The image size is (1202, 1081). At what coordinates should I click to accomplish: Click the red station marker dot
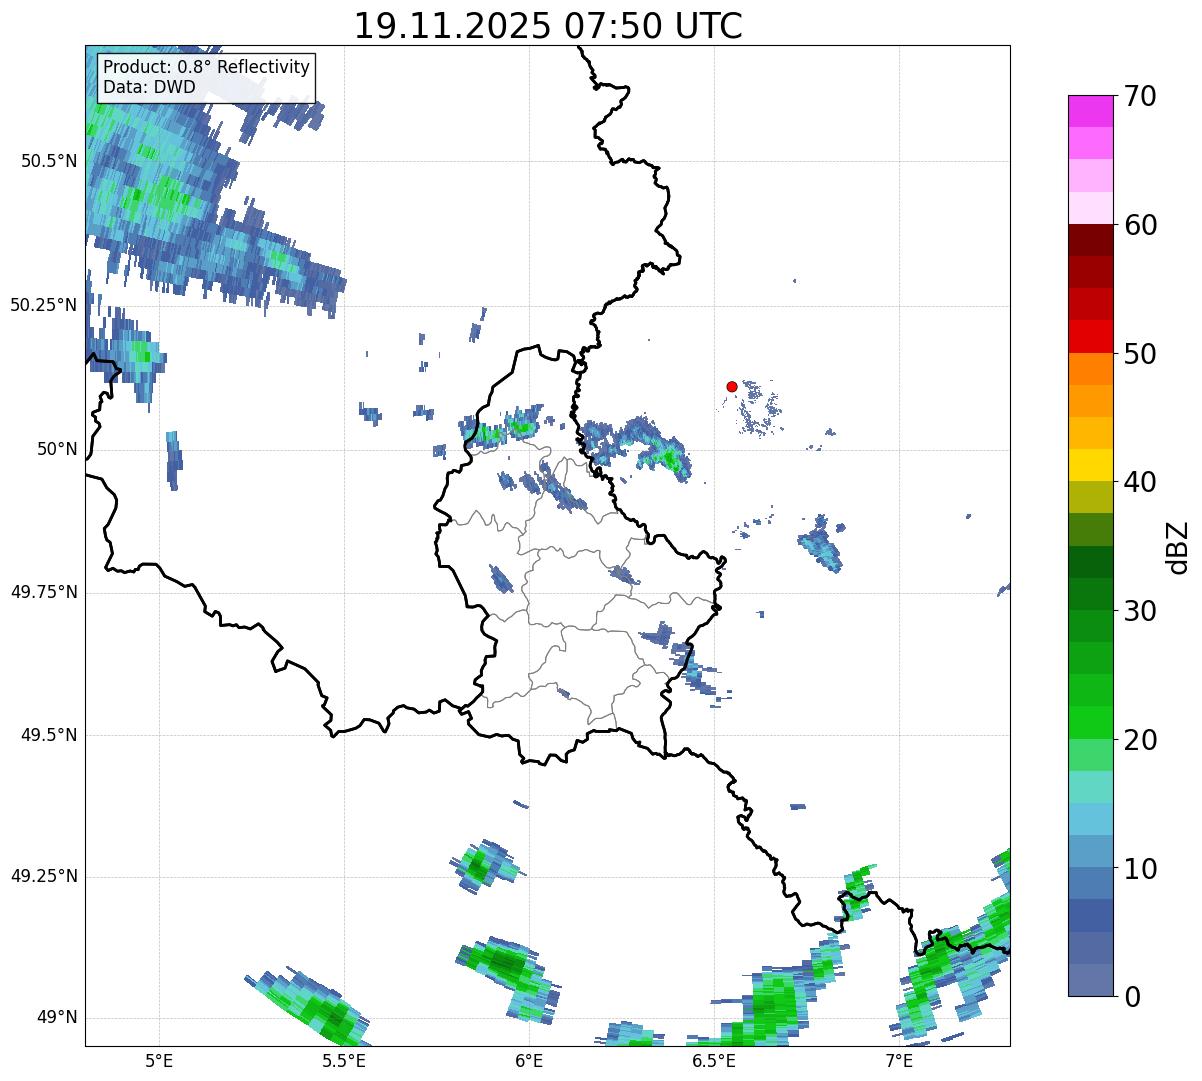[x=732, y=386]
